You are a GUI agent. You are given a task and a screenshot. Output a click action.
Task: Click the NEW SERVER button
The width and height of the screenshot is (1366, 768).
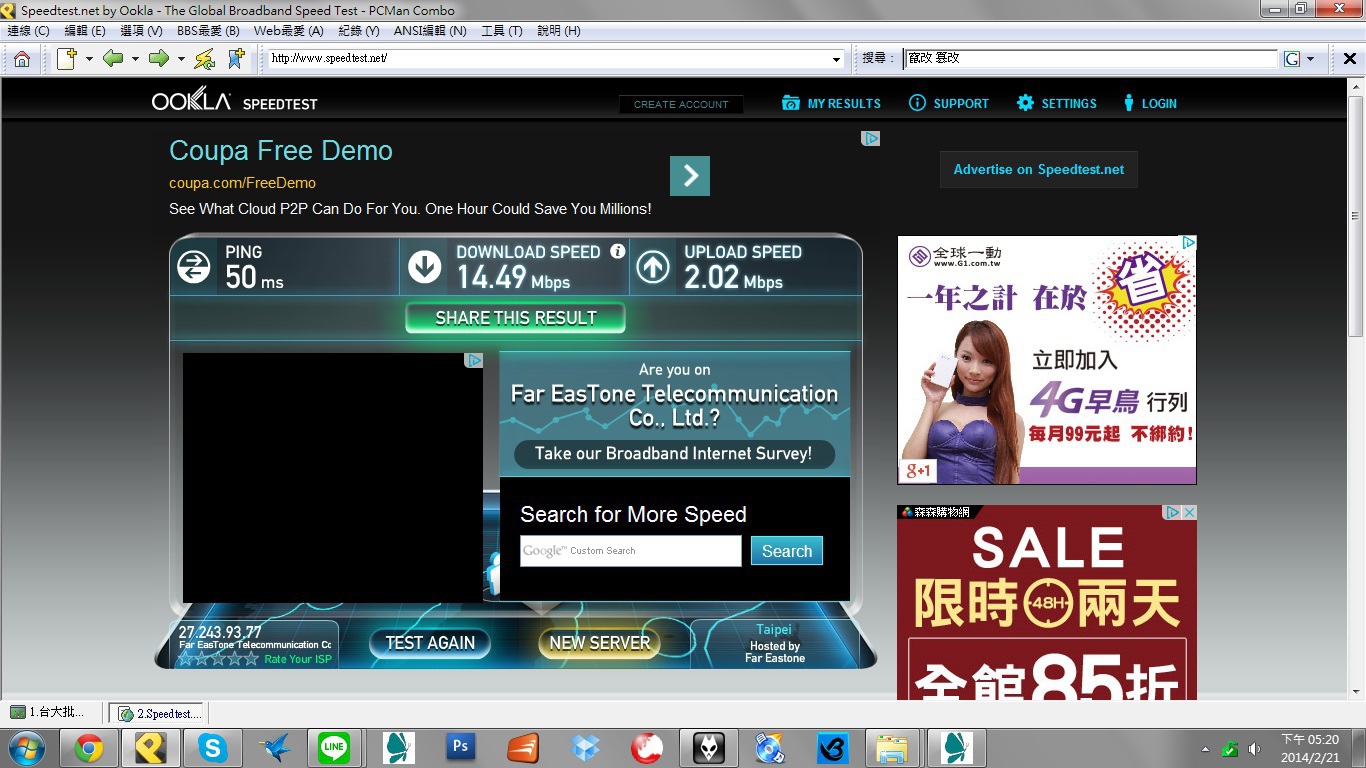click(x=599, y=643)
